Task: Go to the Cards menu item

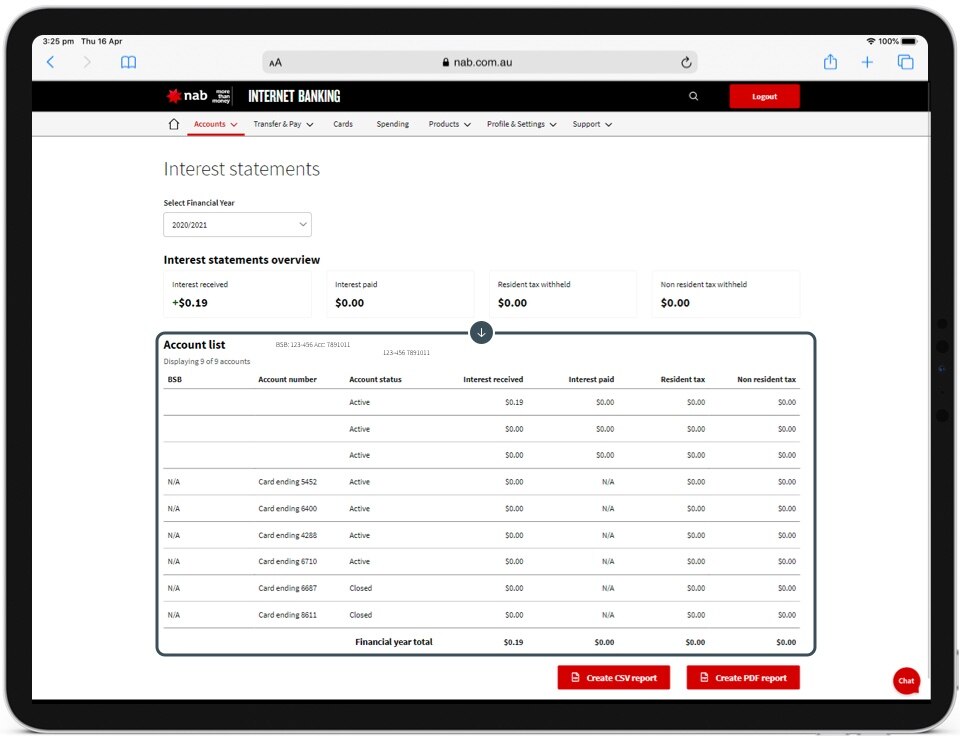Action: tap(343, 125)
